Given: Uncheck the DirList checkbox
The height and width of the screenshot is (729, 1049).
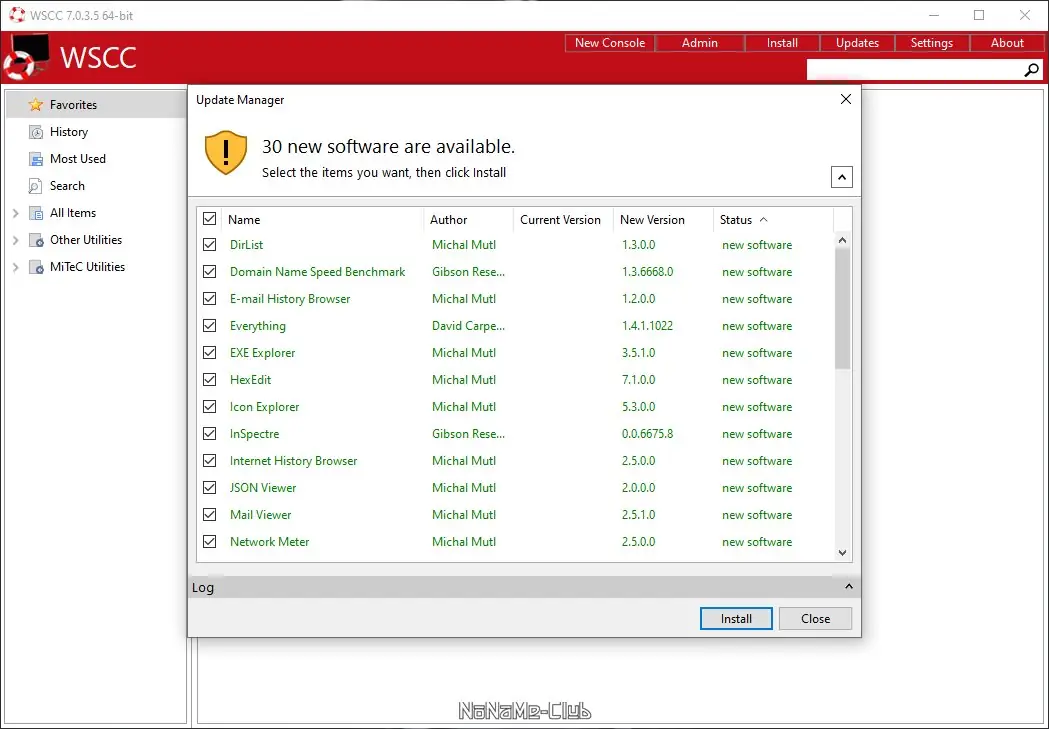Looking at the screenshot, I should [209, 245].
